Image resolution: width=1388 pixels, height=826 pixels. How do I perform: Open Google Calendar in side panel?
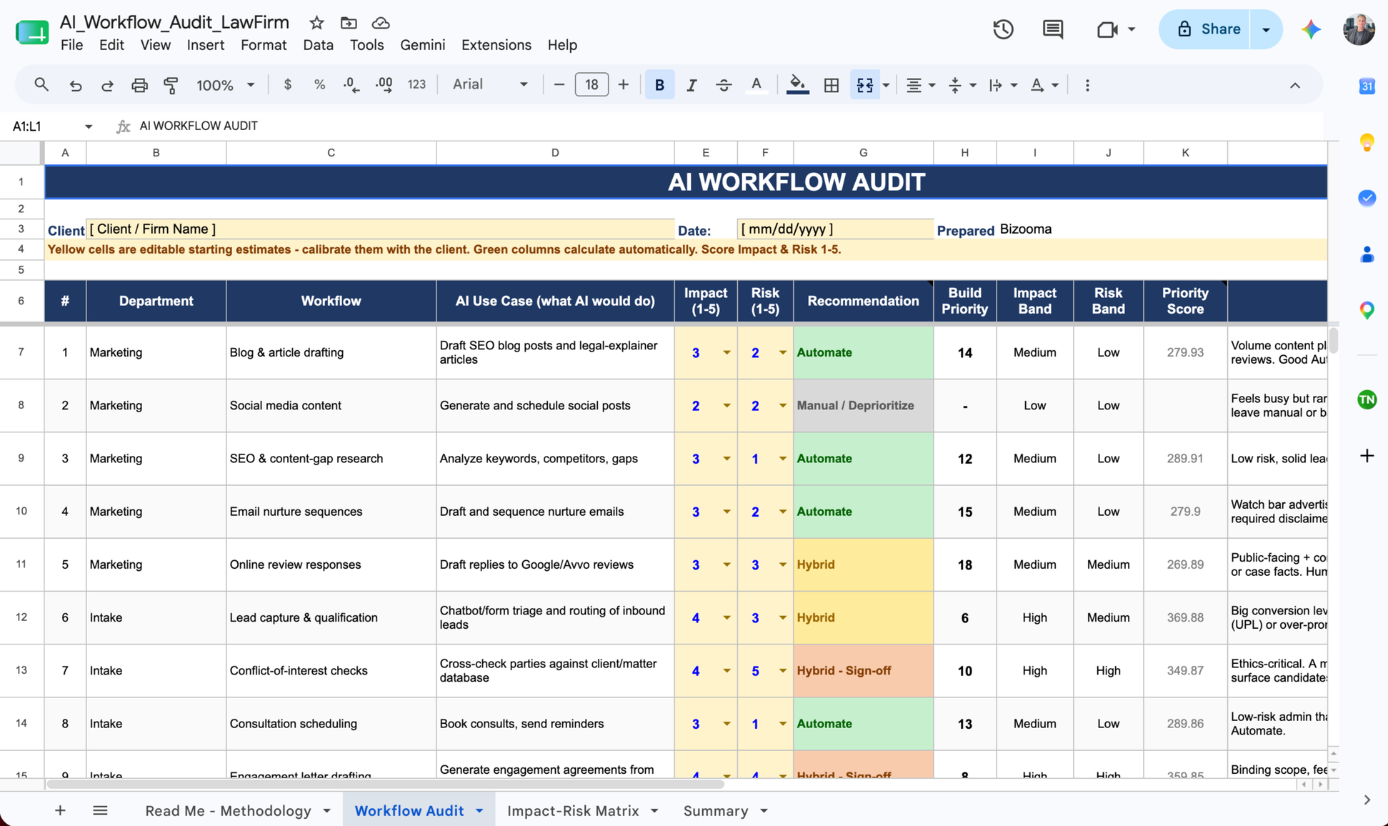pos(1367,86)
